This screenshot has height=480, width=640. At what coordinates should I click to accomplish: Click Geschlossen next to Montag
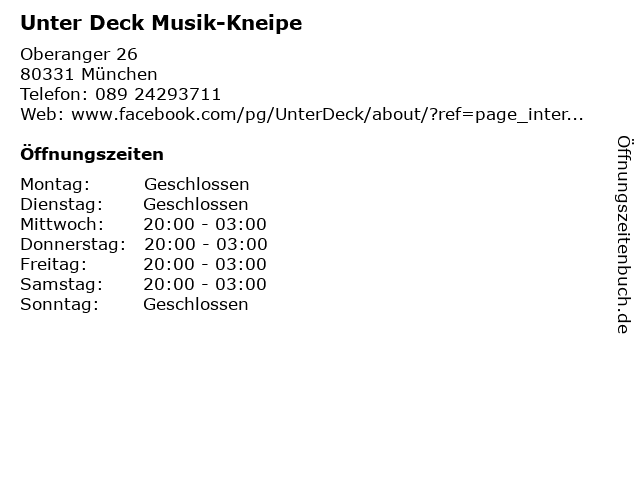pos(196,184)
